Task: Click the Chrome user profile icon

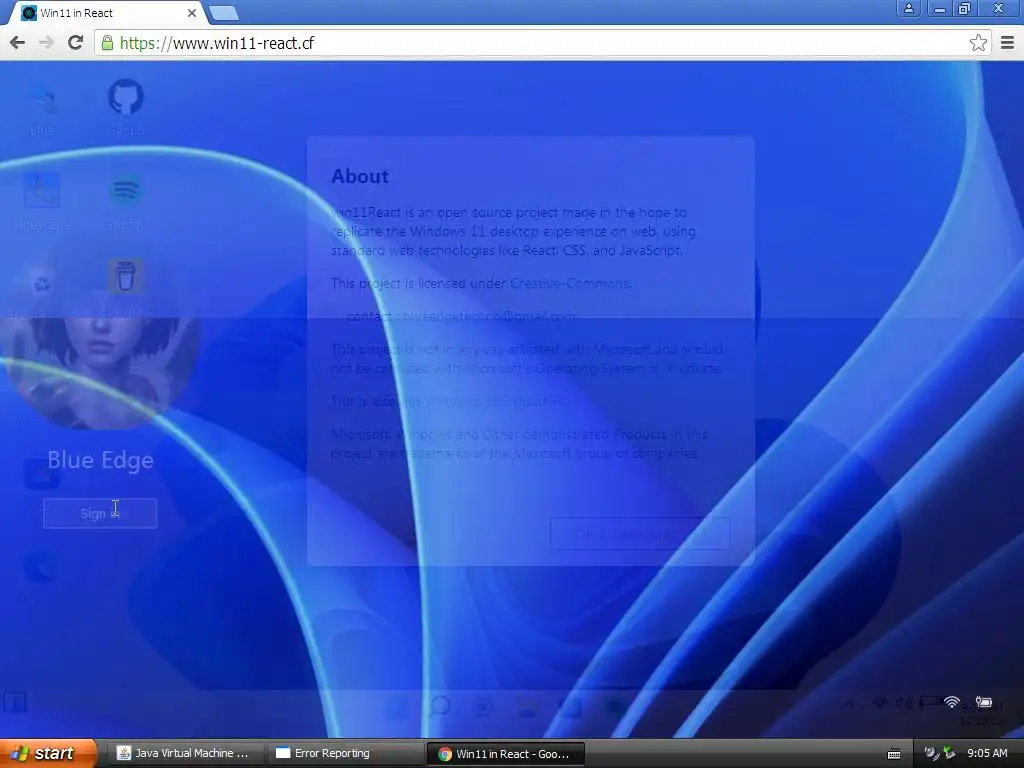Action: pos(908,8)
